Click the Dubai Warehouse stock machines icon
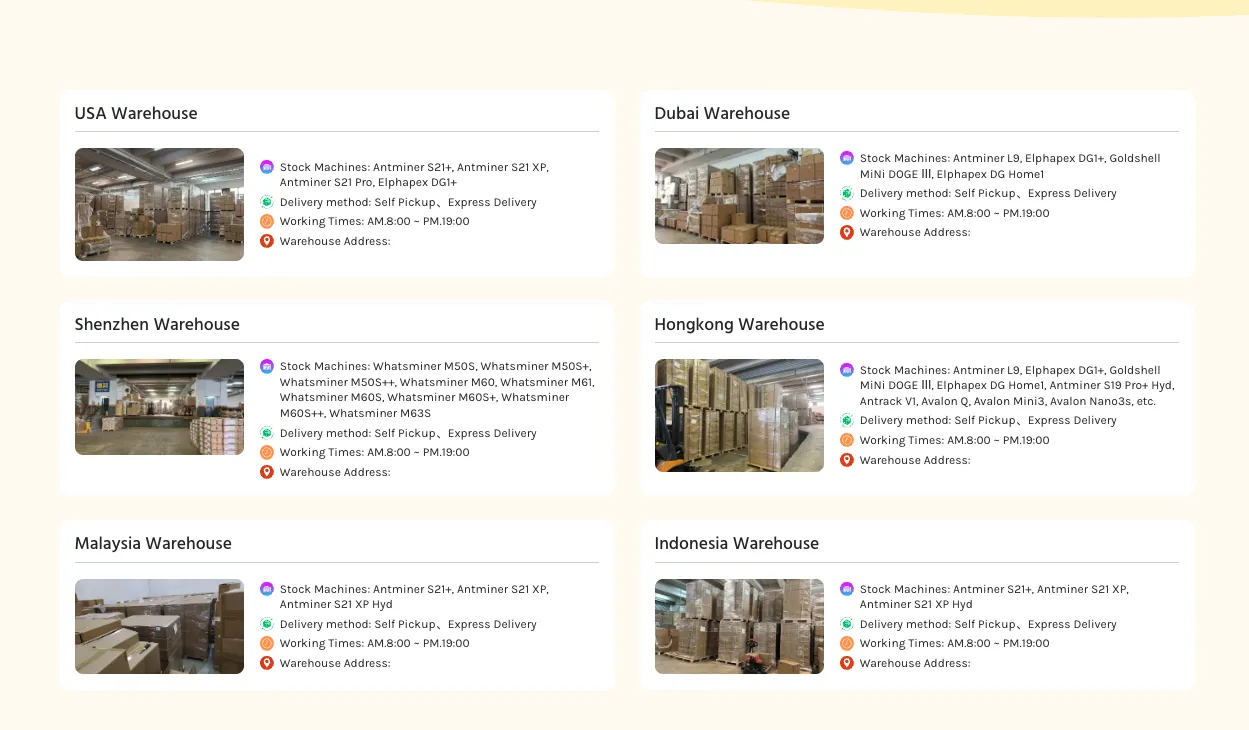Image resolution: width=1249 pixels, height=730 pixels. tap(847, 158)
